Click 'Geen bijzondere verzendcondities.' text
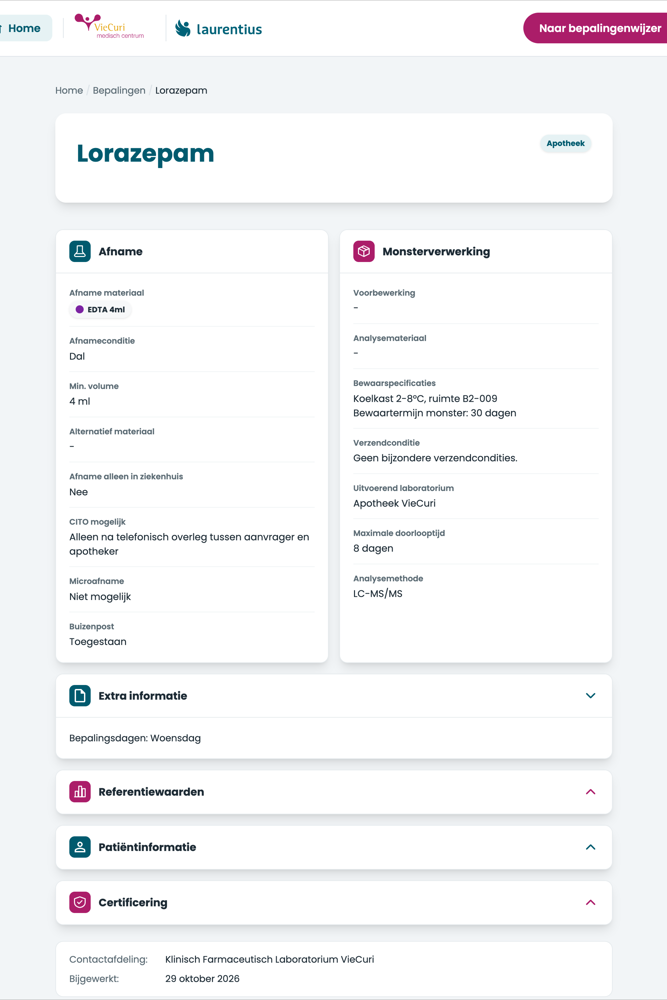This screenshot has height=1000, width=667. click(436, 458)
